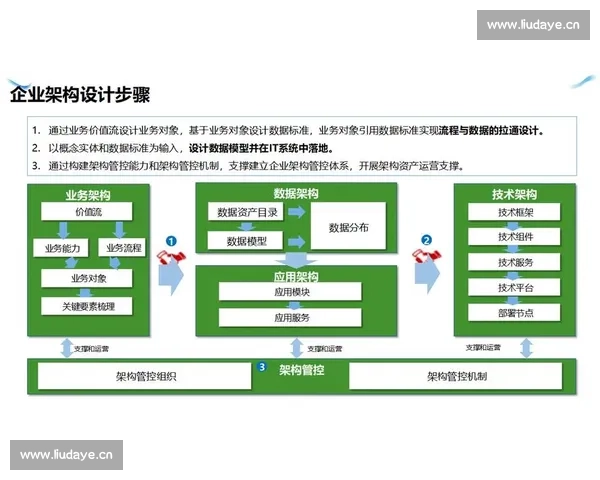Viewport: 600px width, 480px height.
Task: Select the slide title 企业架构设计步骤
Action: [x=80, y=95]
